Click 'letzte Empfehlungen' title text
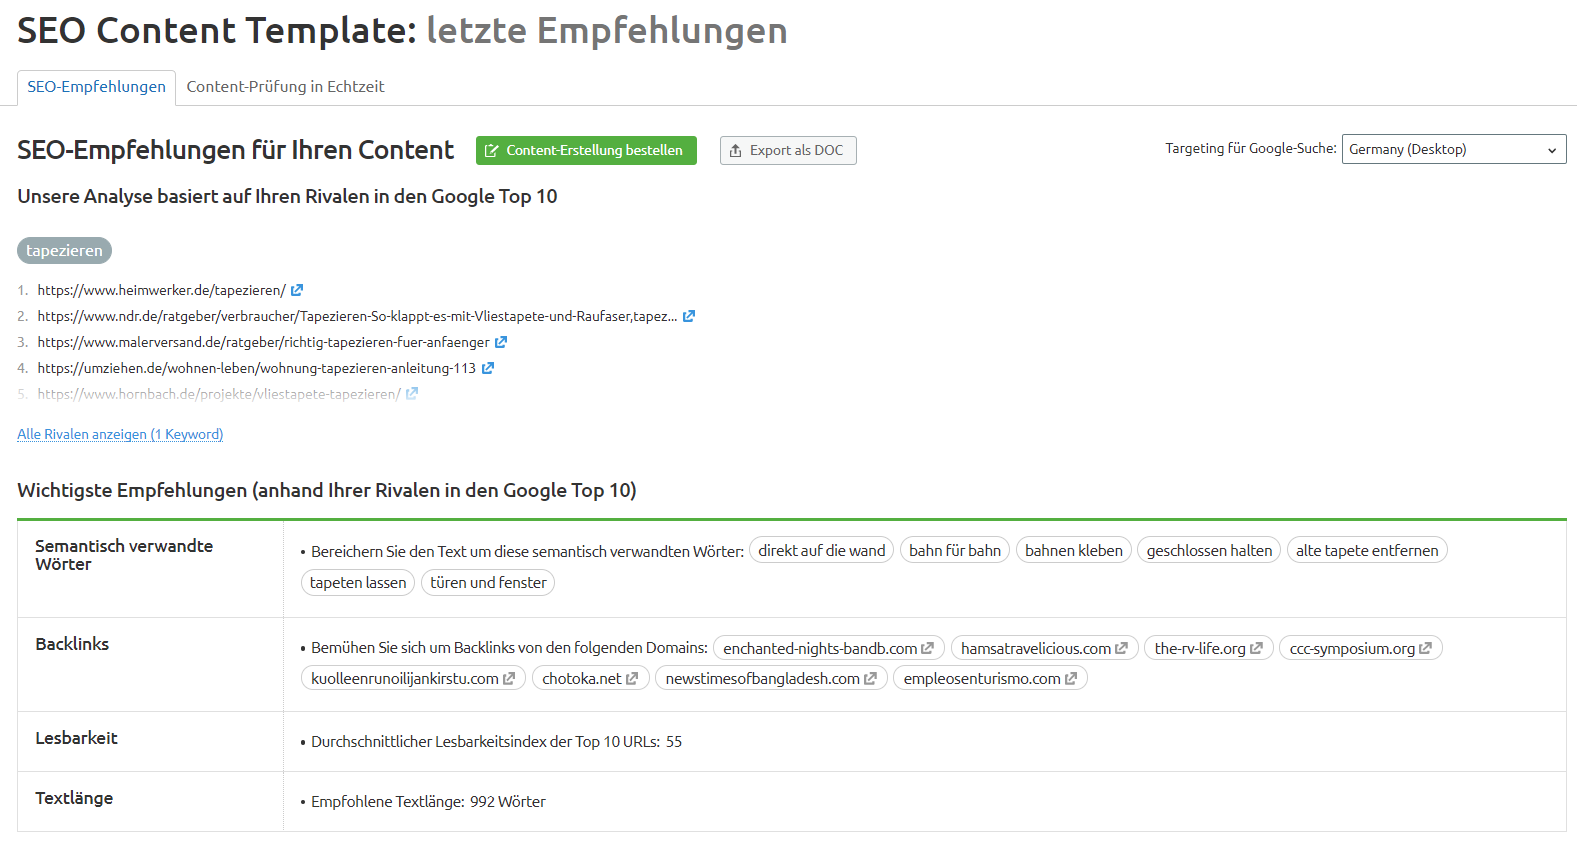This screenshot has height=842, width=1577. pyautogui.click(x=607, y=30)
